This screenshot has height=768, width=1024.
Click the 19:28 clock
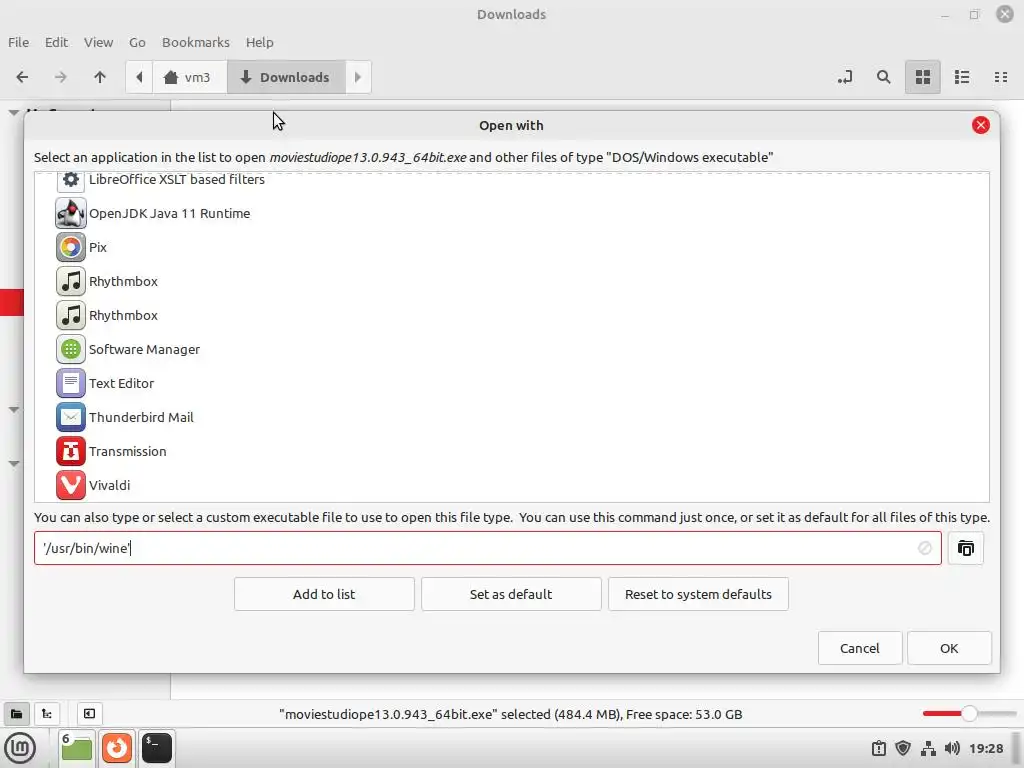point(986,748)
